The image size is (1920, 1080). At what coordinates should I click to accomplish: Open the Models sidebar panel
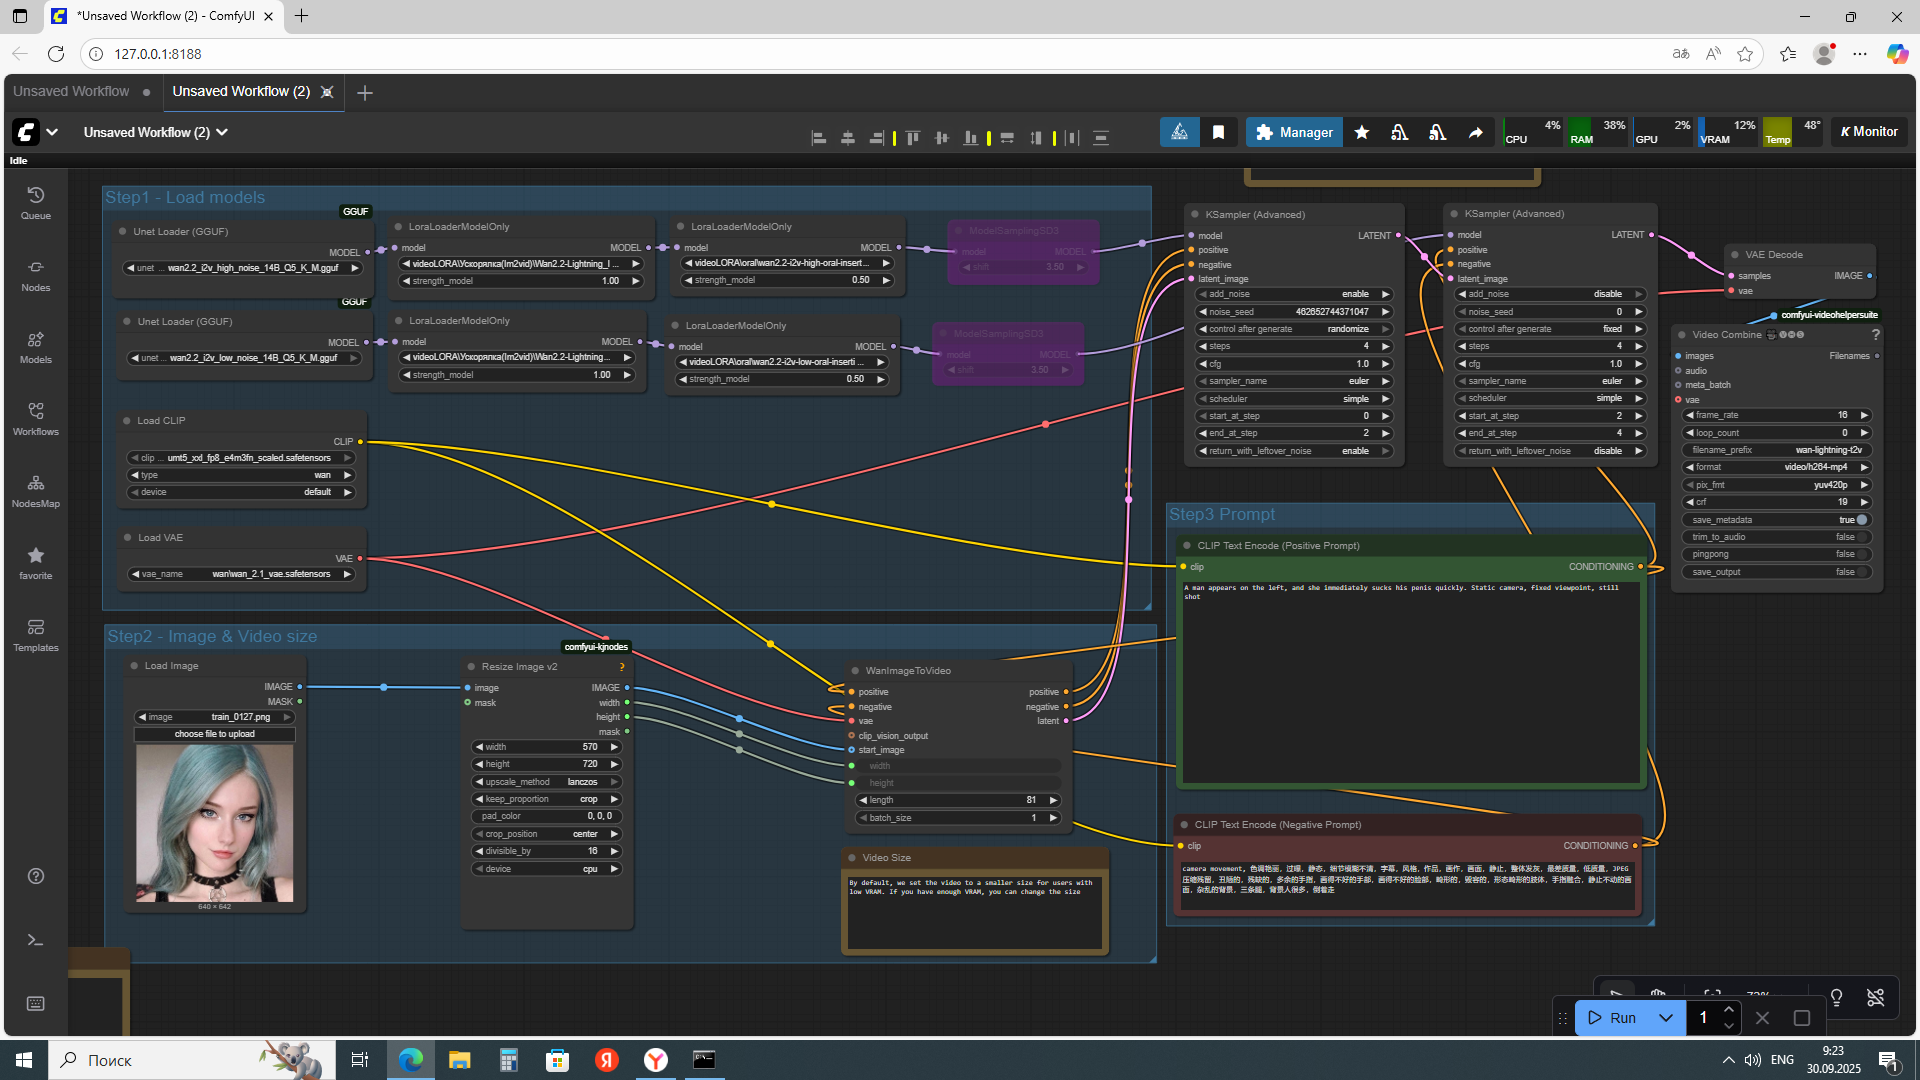(x=36, y=346)
